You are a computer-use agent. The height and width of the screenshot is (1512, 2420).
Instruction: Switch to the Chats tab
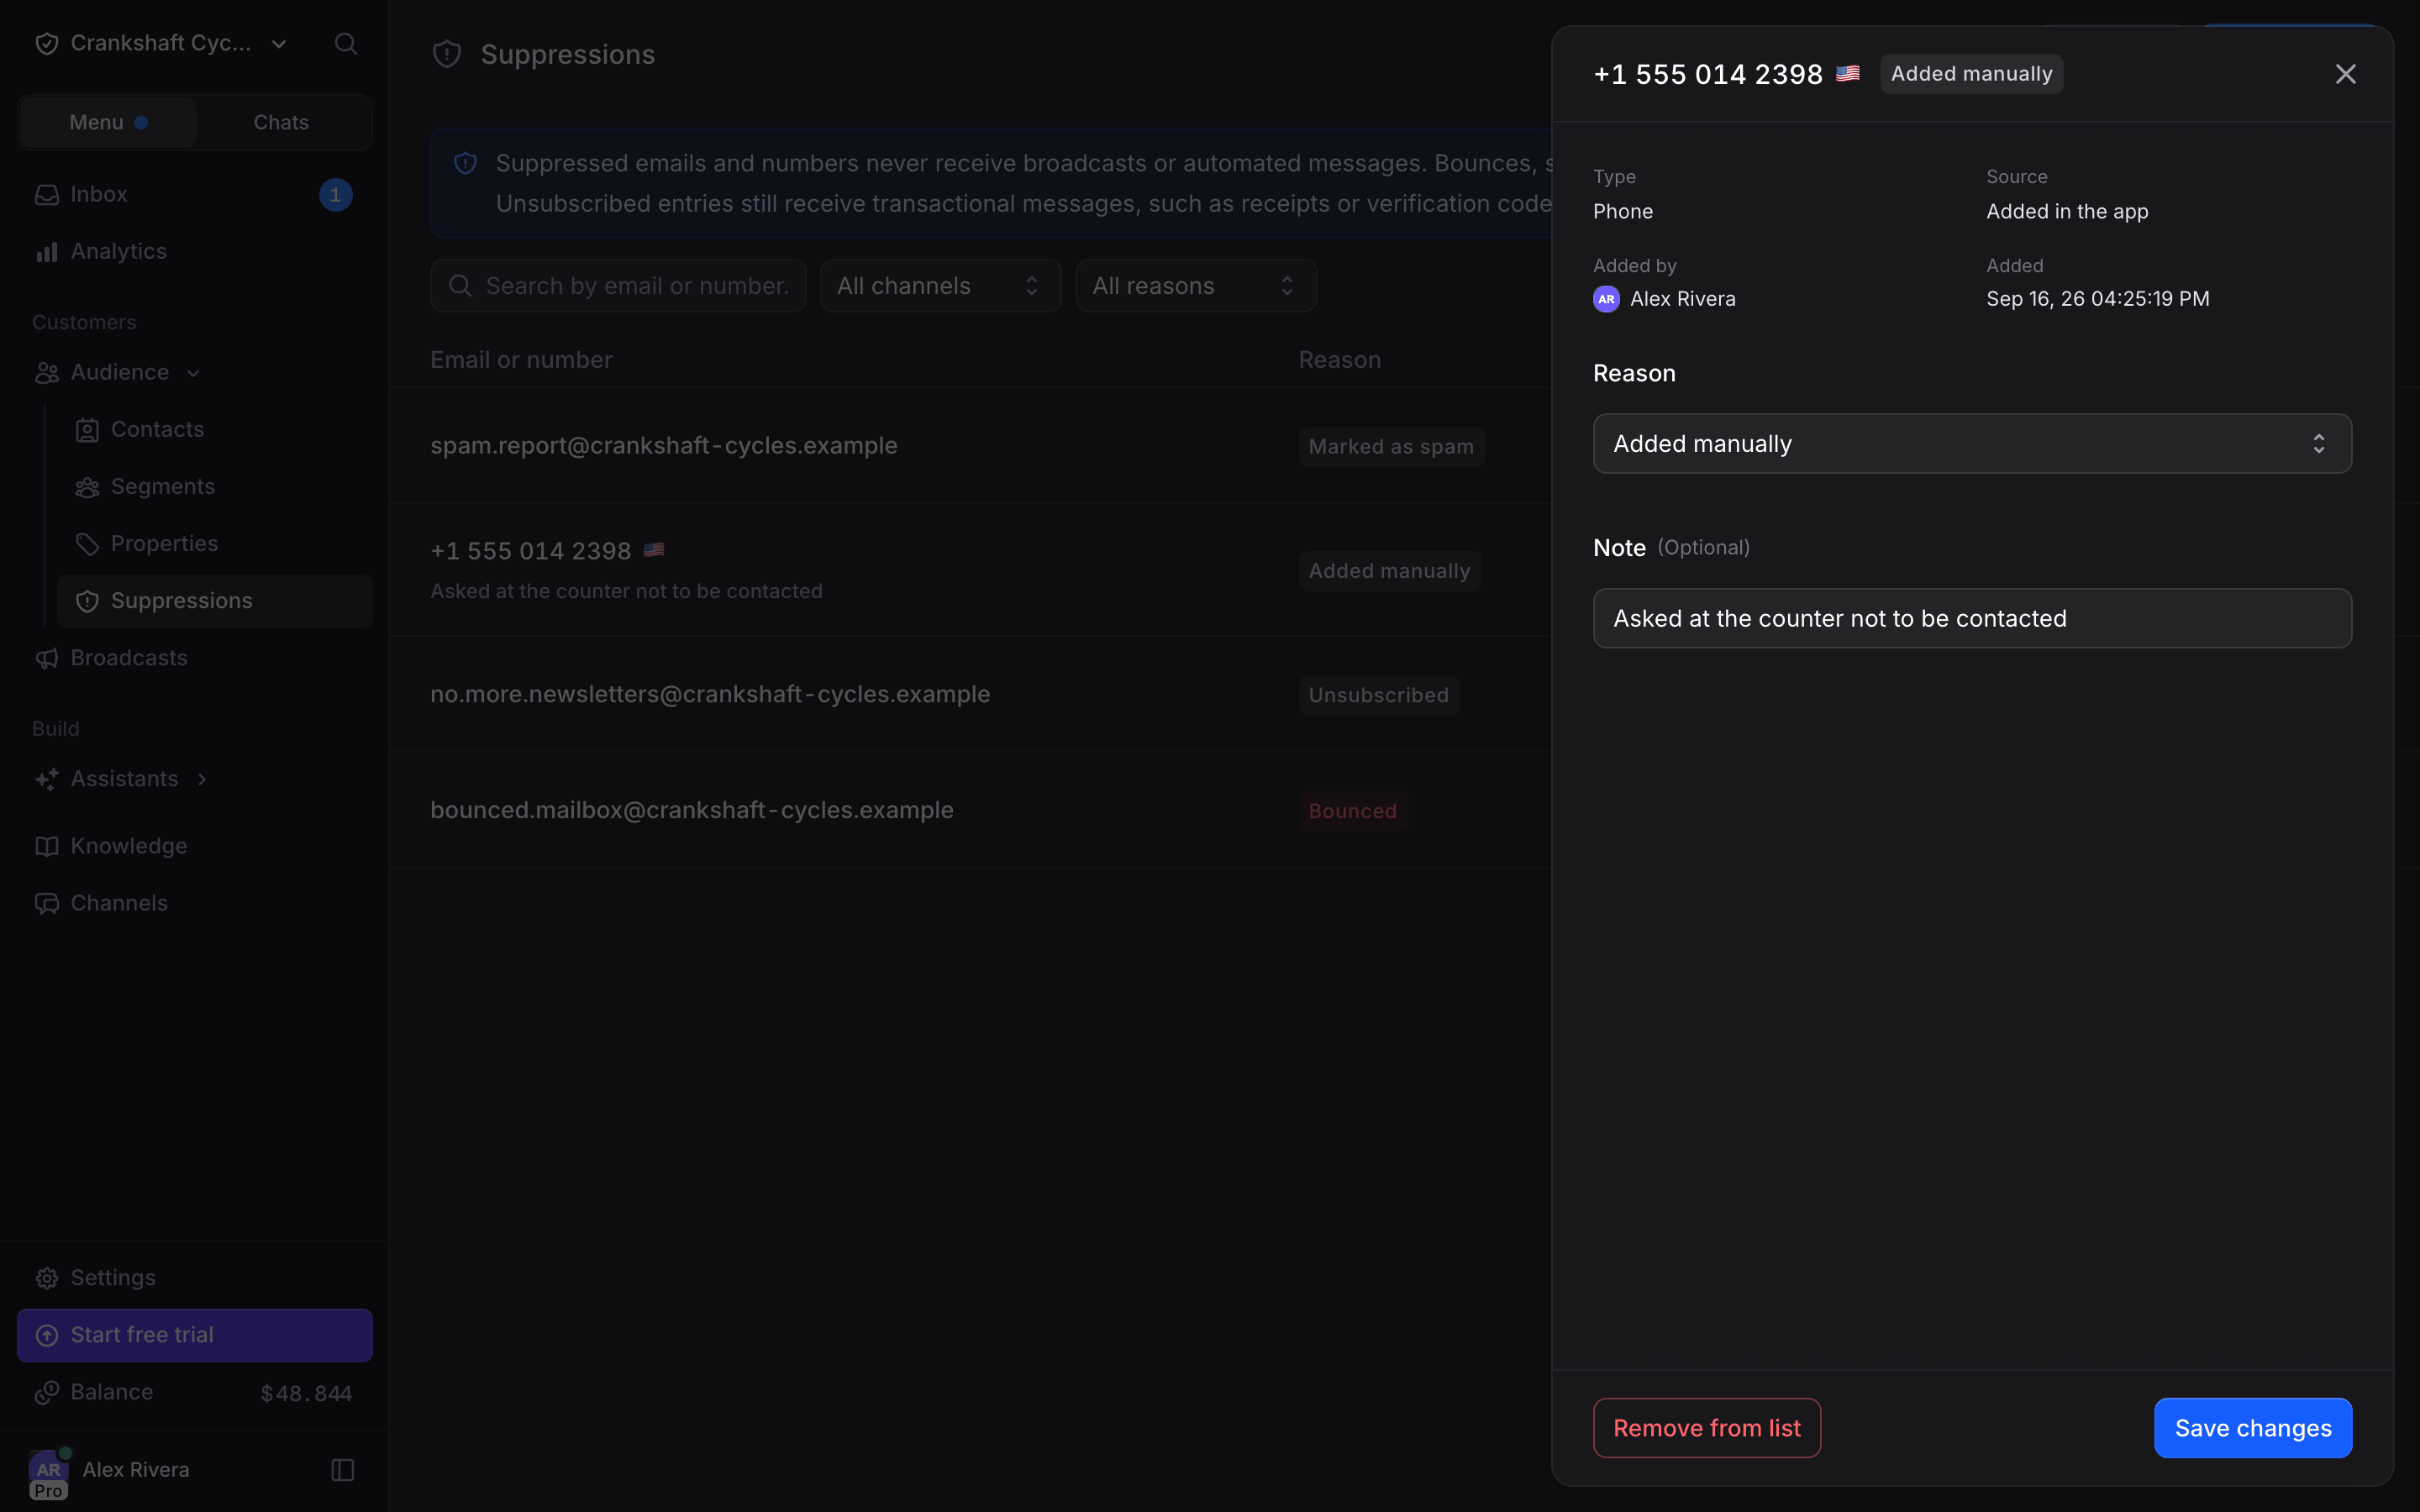[281, 123]
